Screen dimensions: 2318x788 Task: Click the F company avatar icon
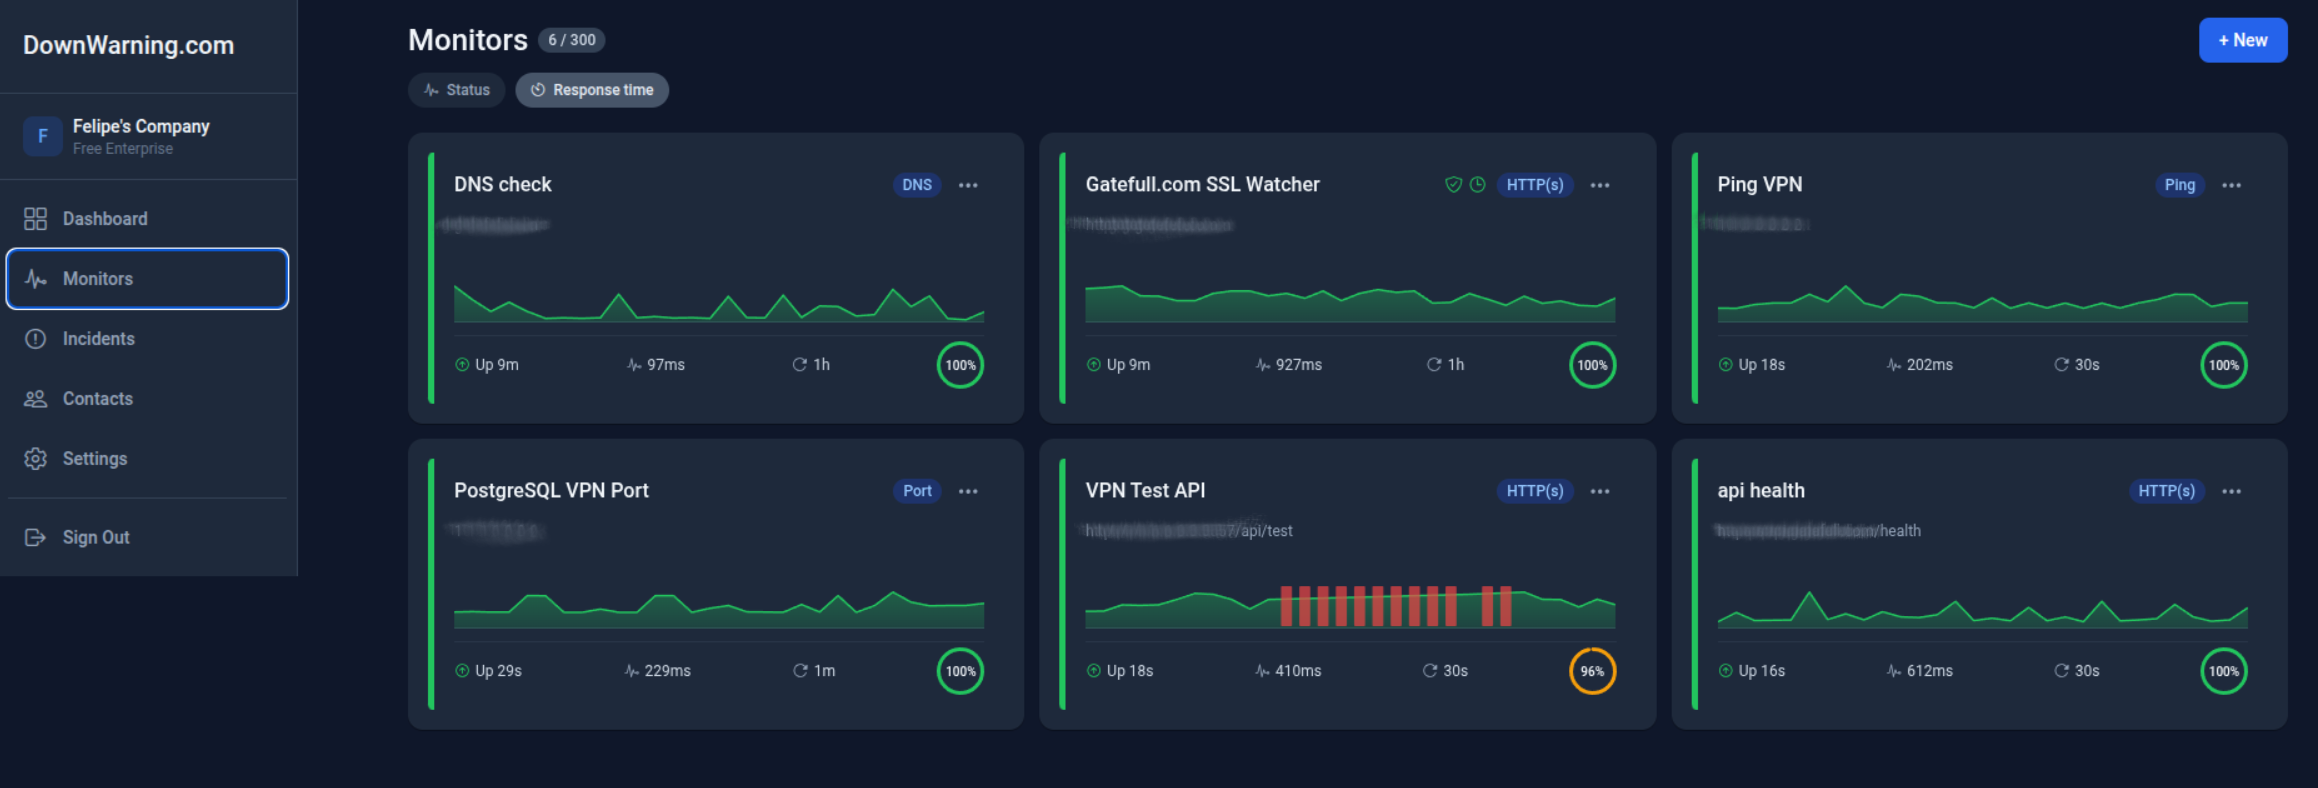click(42, 136)
